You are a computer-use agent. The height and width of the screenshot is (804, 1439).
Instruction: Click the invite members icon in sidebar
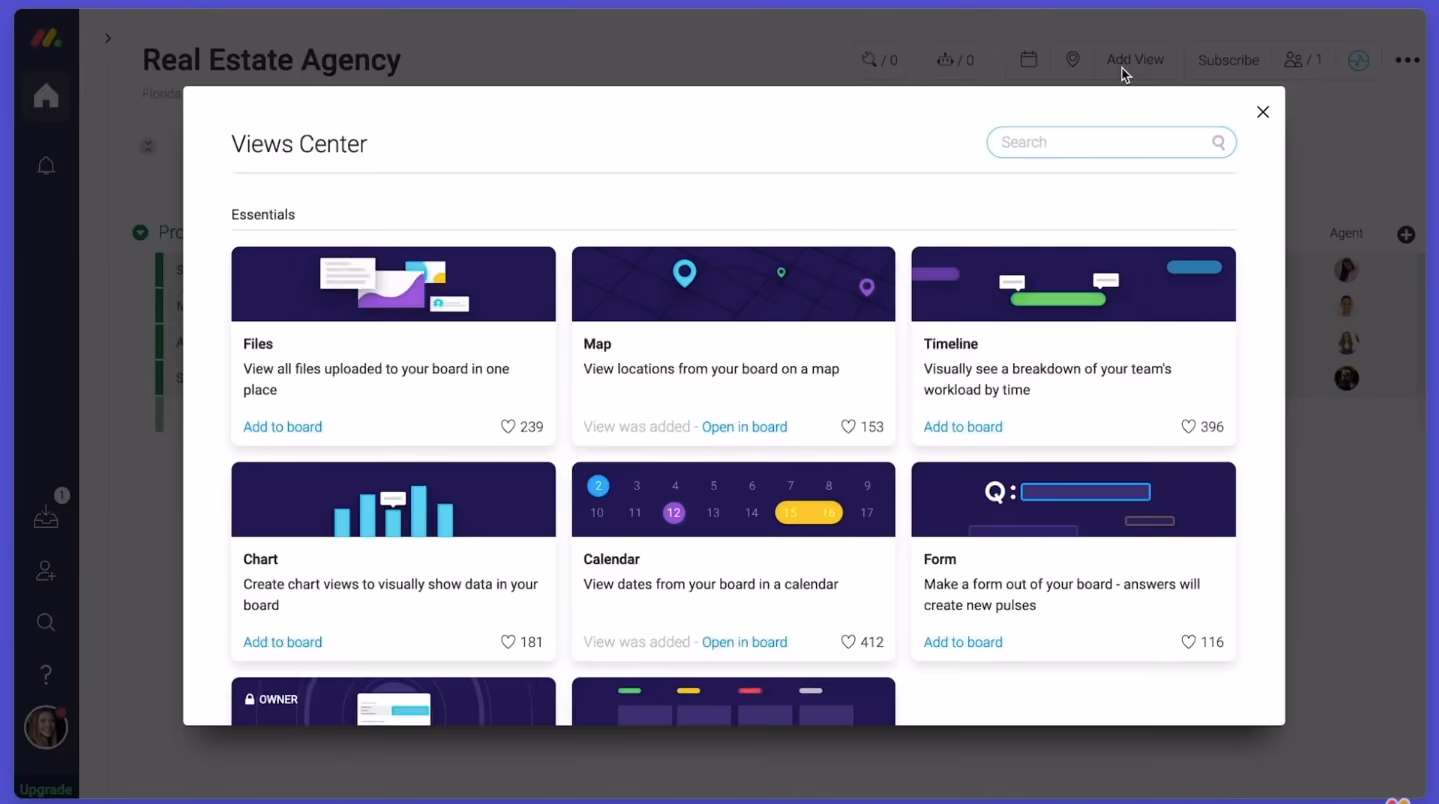pyautogui.click(x=46, y=571)
